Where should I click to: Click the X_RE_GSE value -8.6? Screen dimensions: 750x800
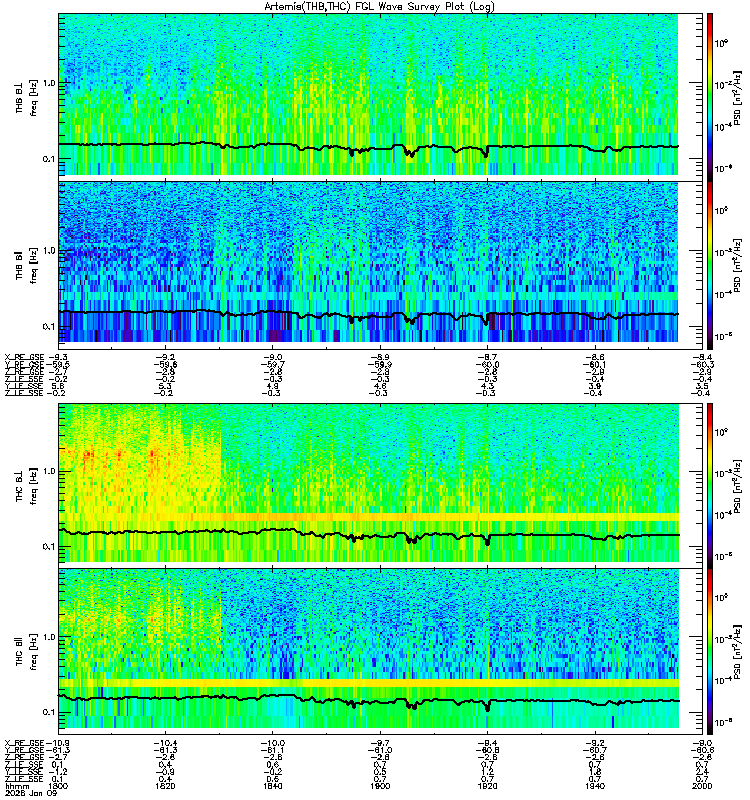point(595,358)
